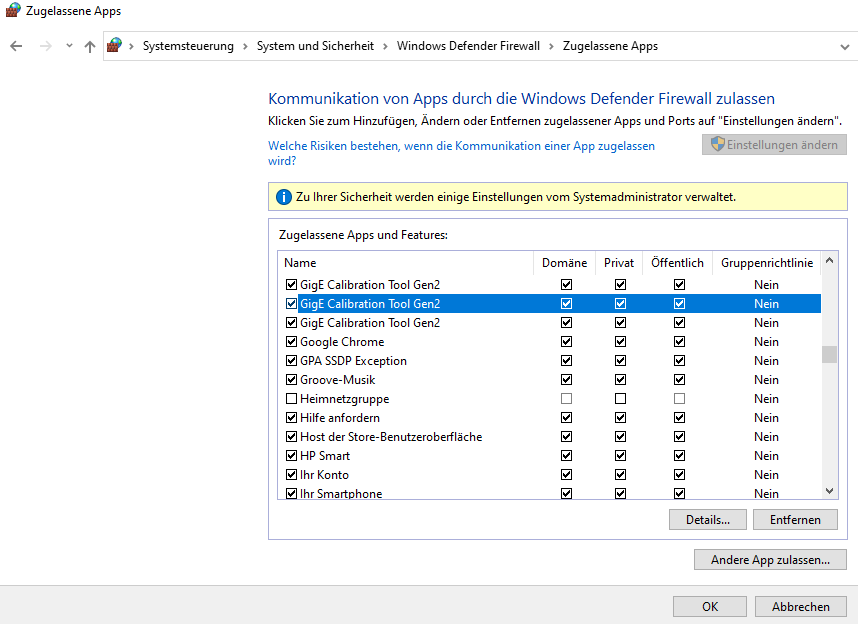Viewport: 858px width, 624px height.
Task: Disable HP Smart's Domäne checkbox
Action: [x=567, y=456]
